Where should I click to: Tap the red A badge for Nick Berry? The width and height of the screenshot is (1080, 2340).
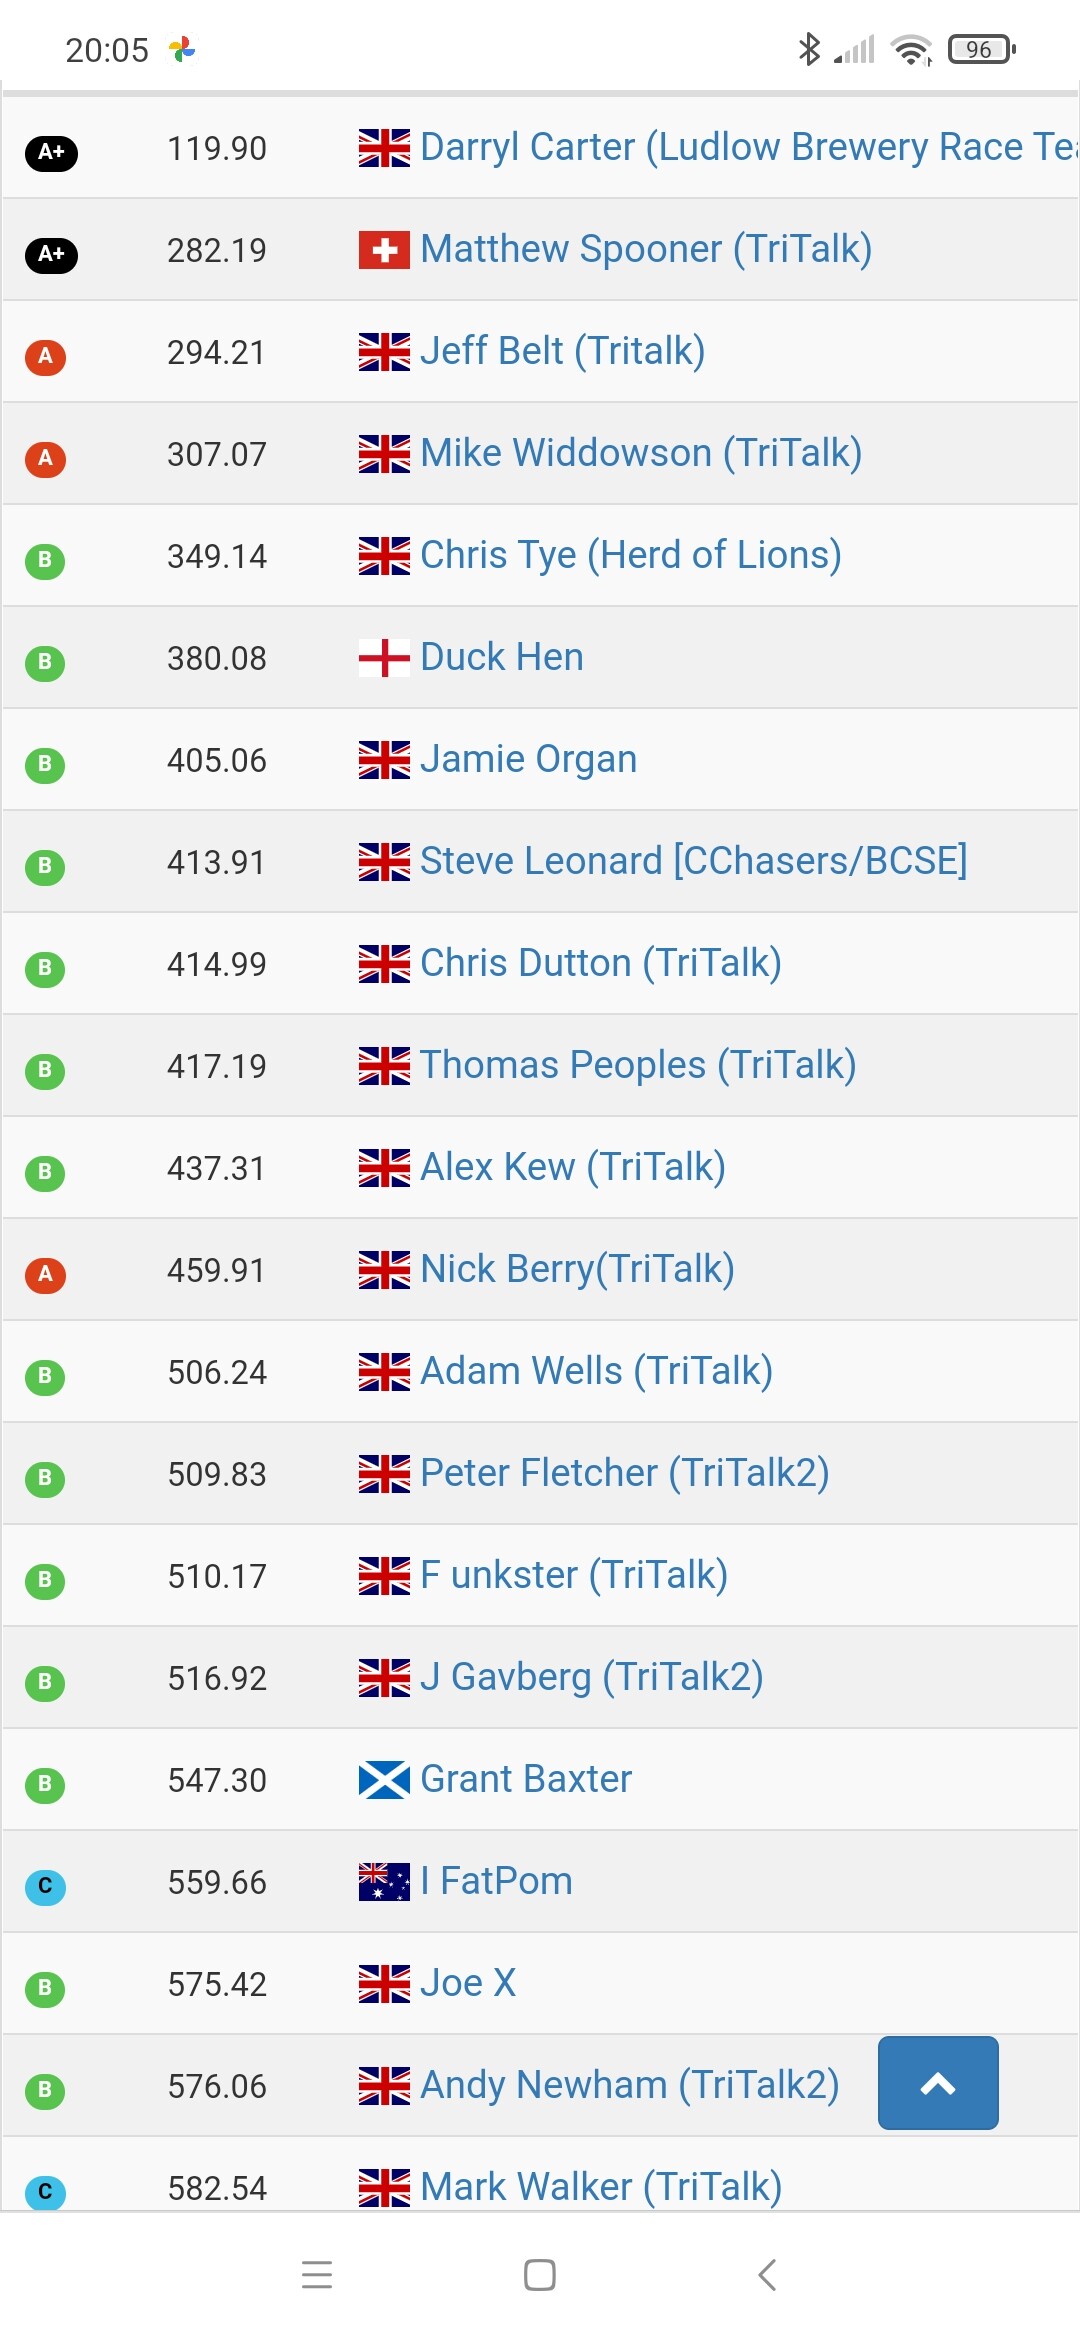pos(45,1274)
